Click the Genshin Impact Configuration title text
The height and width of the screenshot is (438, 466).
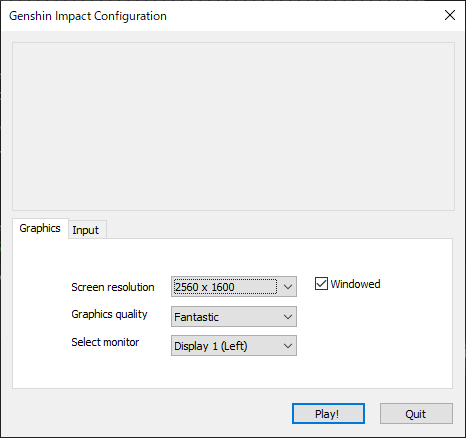[x=88, y=16]
